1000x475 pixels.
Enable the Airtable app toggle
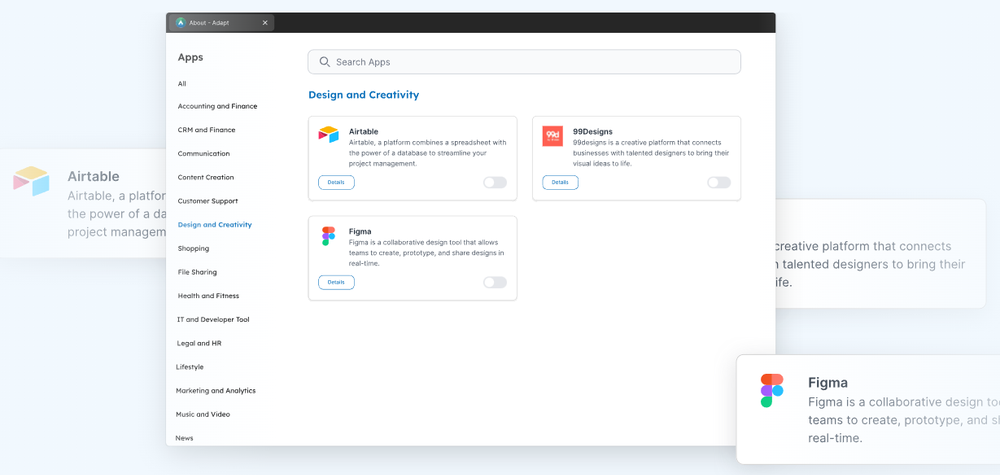(495, 182)
